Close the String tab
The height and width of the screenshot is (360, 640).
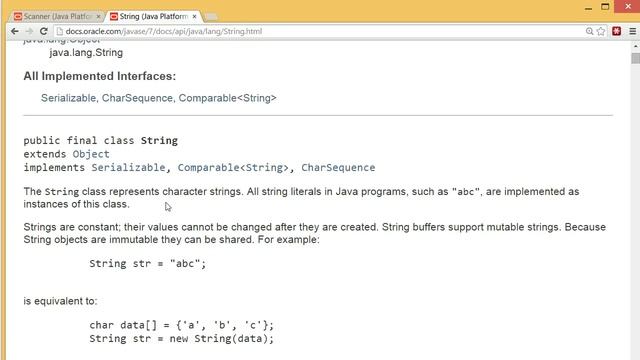(x=194, y=16)
